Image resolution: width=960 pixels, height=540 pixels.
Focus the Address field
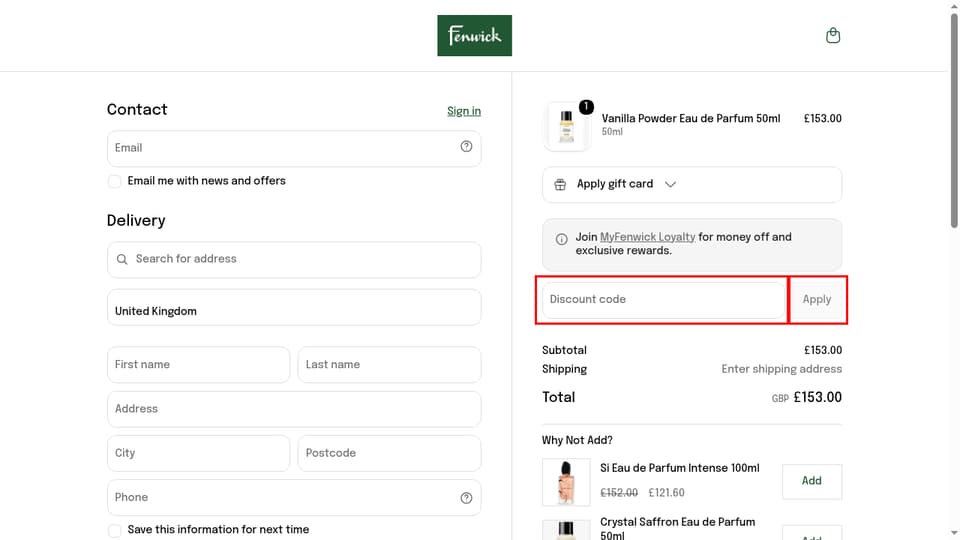pyautogui.click(x=294, y=409)
